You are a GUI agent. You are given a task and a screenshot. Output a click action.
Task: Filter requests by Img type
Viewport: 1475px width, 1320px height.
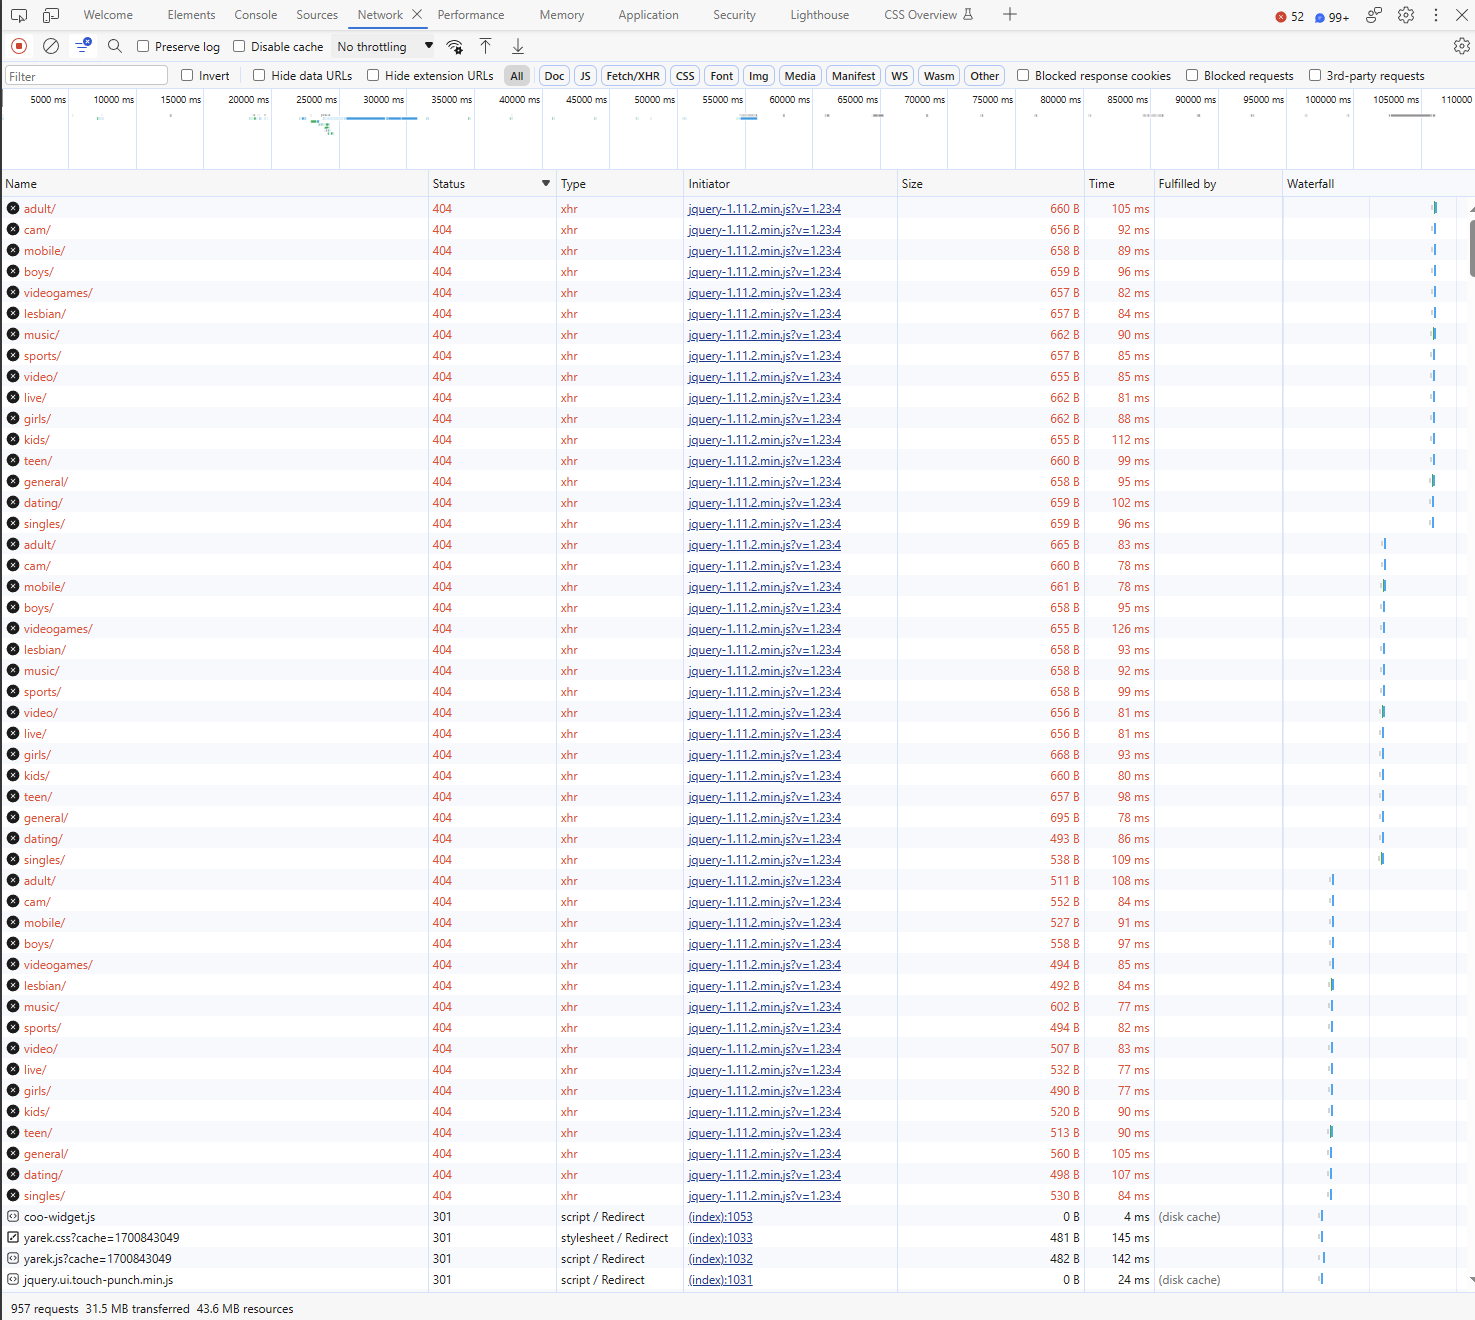click(759, 76)
